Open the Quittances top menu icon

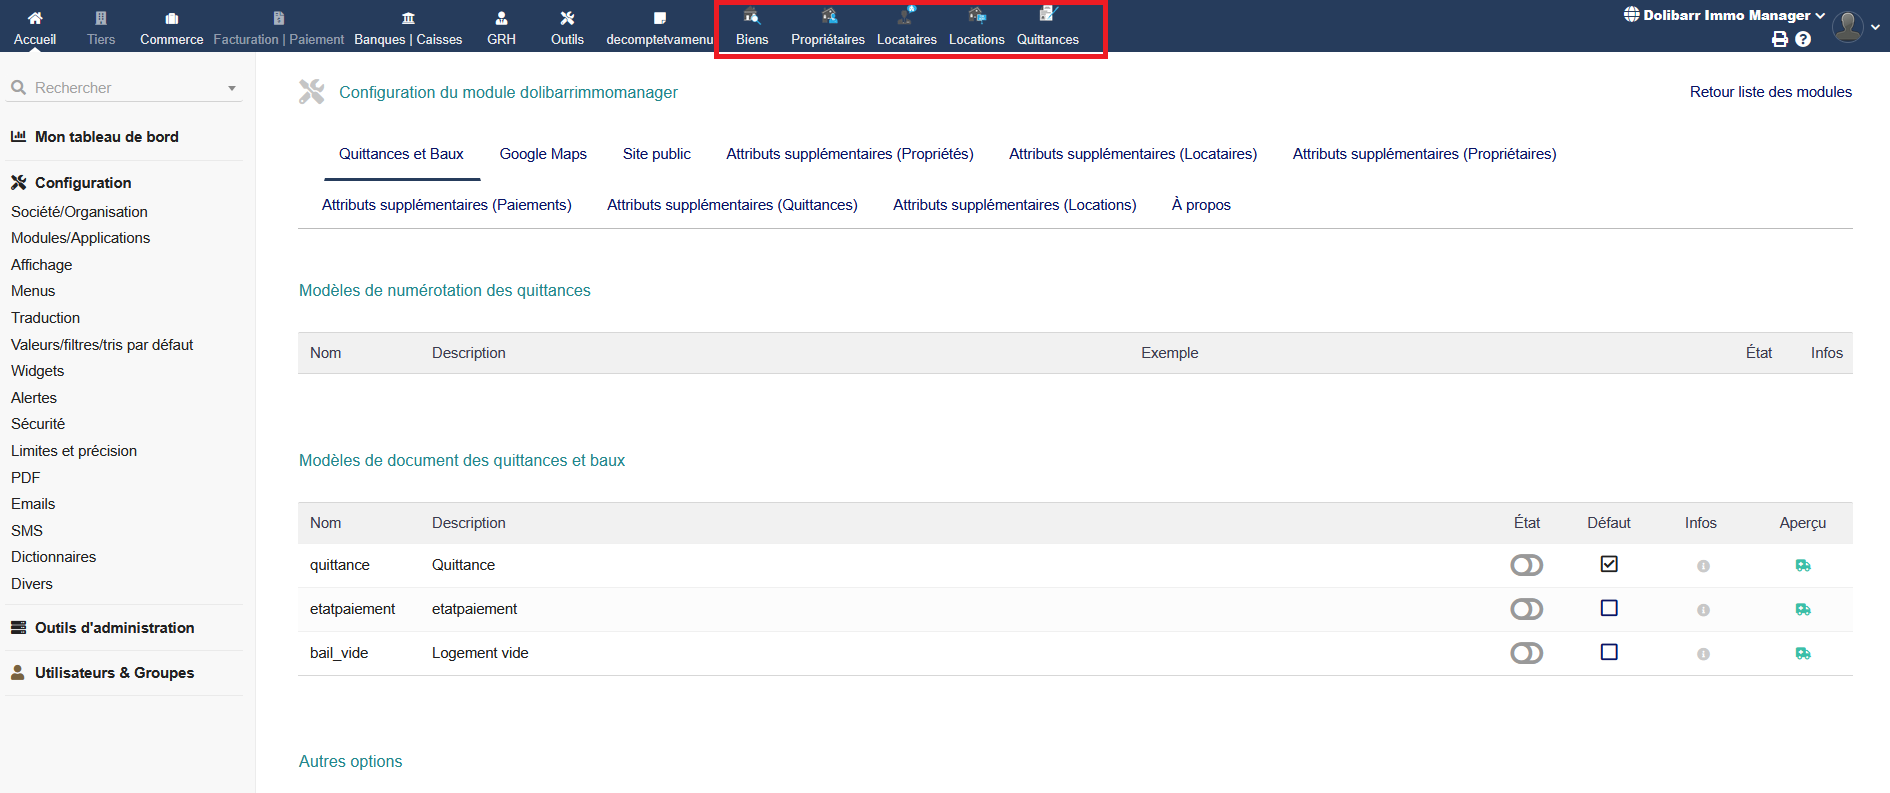(x=1047, y=16)
